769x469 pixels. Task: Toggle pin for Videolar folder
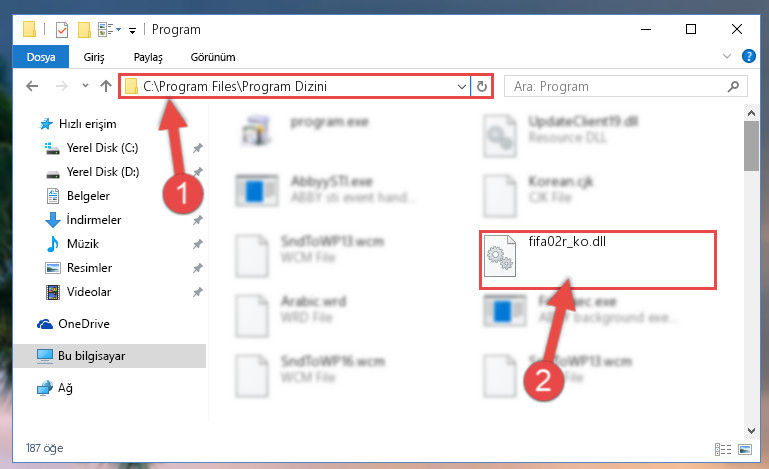pos(198,292)
